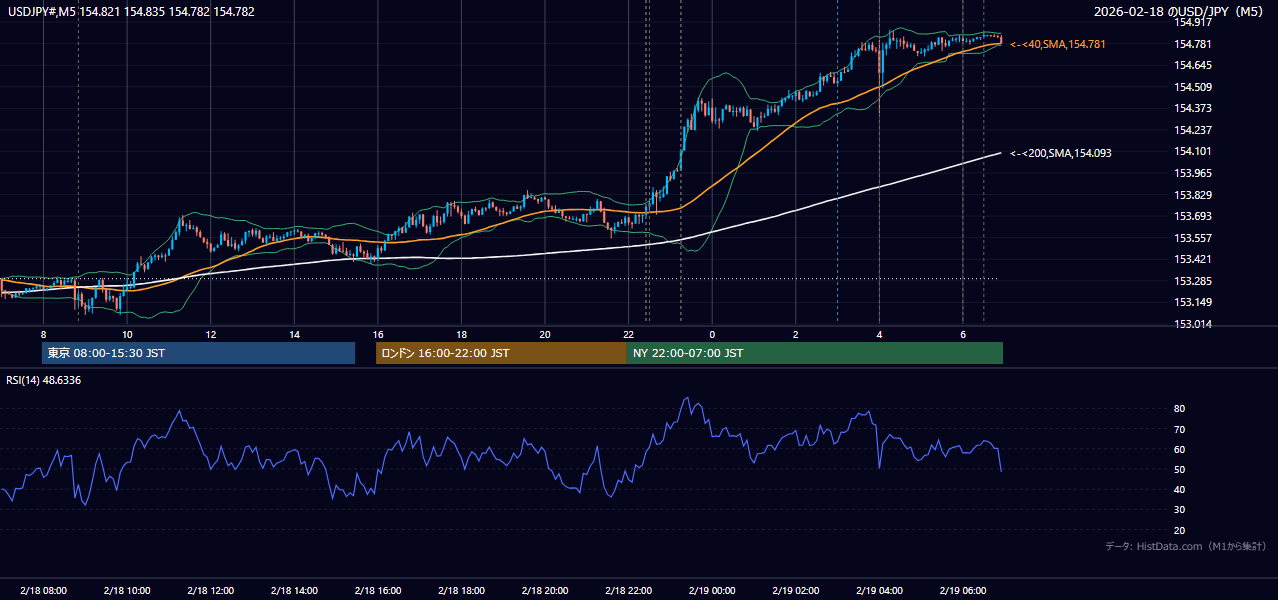The image size is (1278, 600).
Task: Click the RSI axis level 20
Action: pos(1180,530)
